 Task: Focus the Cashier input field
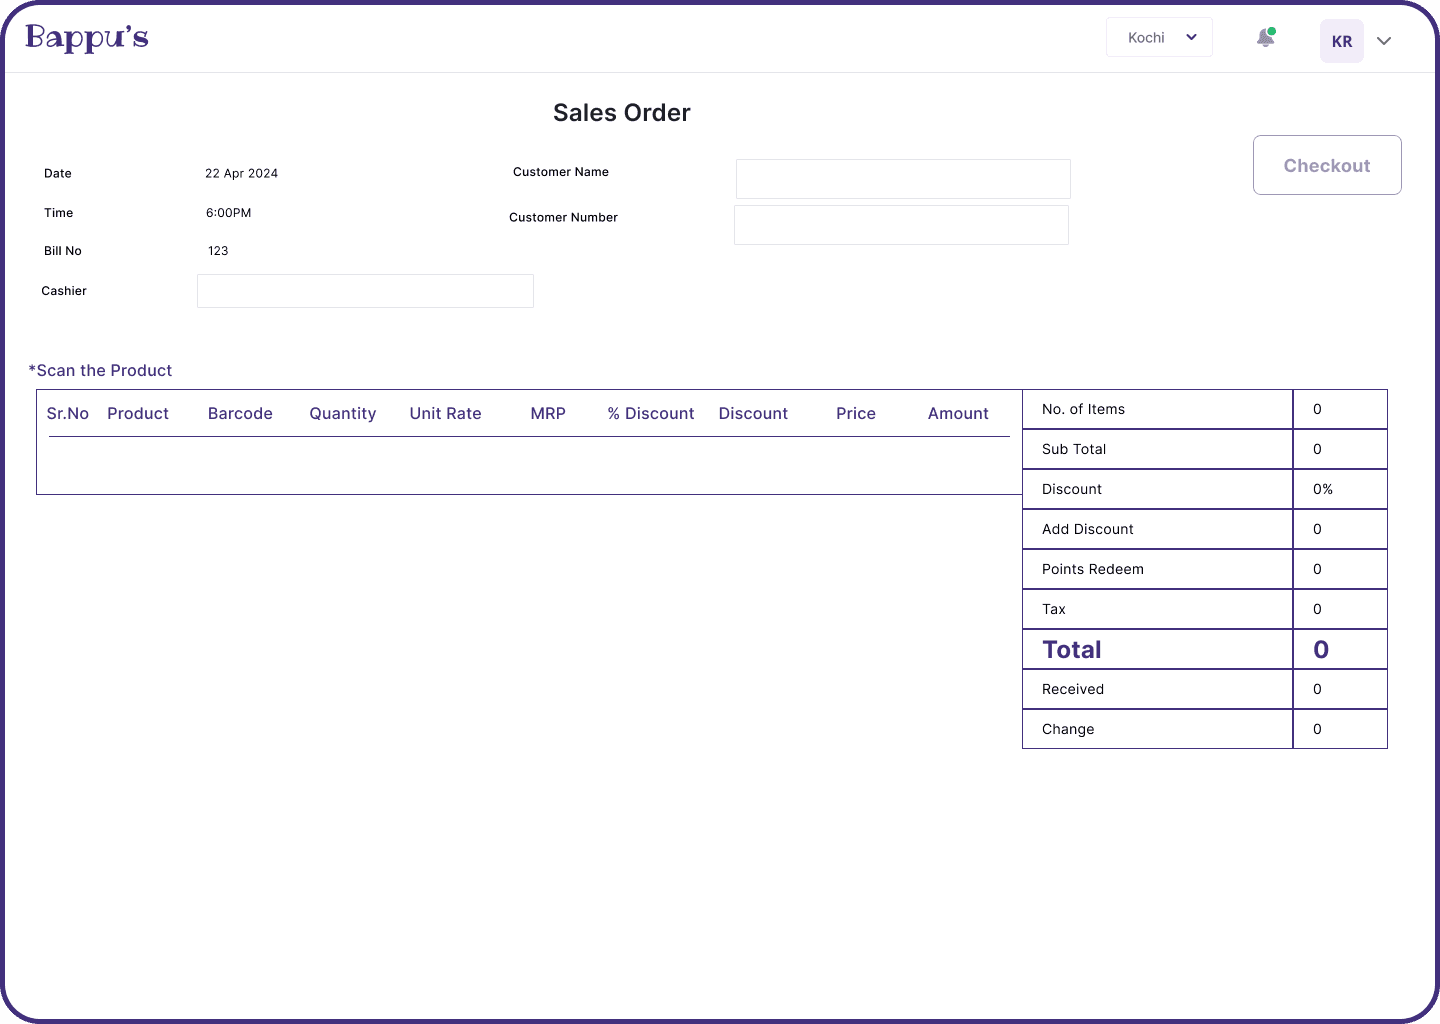(365, 291)
